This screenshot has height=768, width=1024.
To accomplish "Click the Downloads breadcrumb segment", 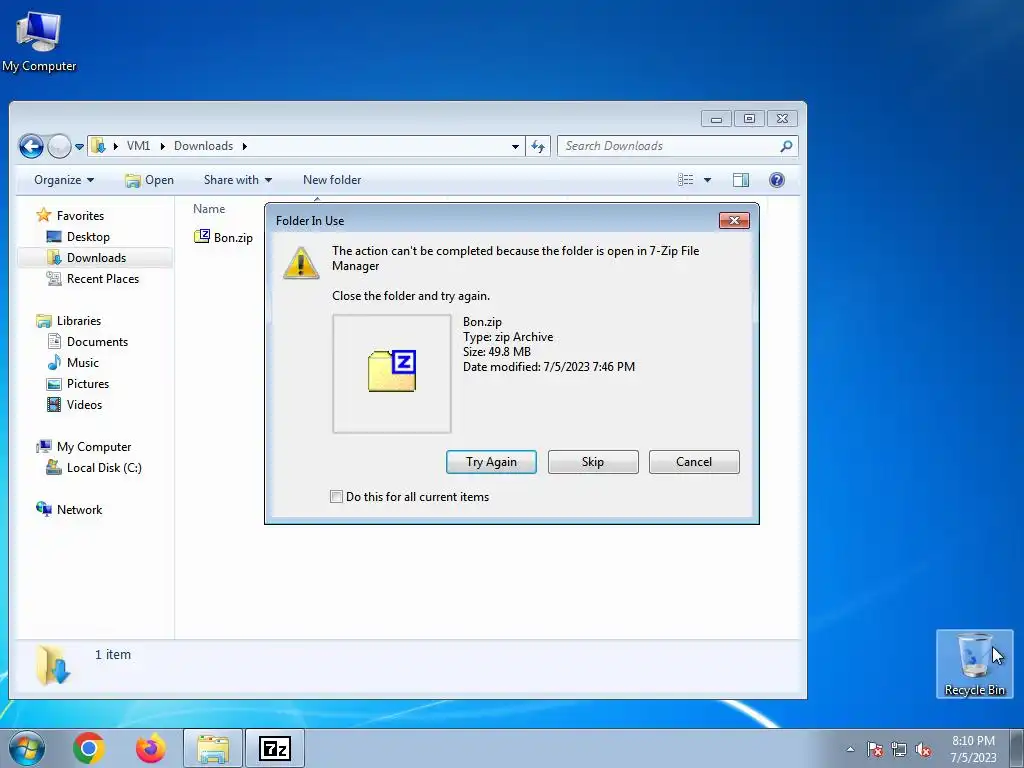I will point(203,146).
